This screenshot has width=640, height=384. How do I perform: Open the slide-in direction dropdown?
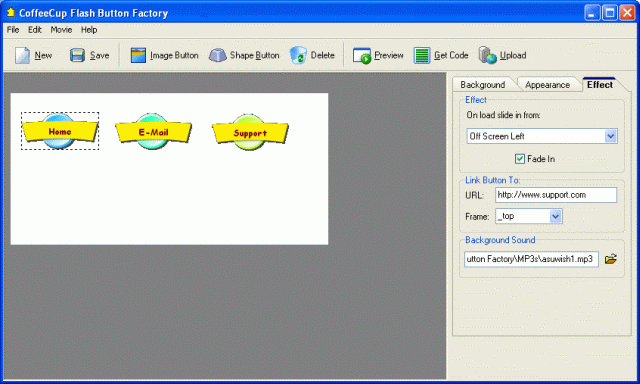click(x=610, y=136)
